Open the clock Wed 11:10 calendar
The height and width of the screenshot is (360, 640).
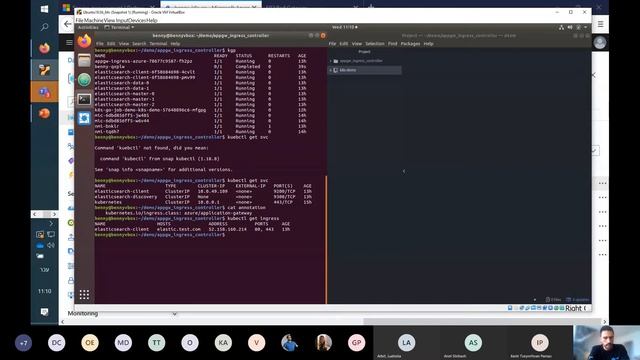click(x=344, y=27)
